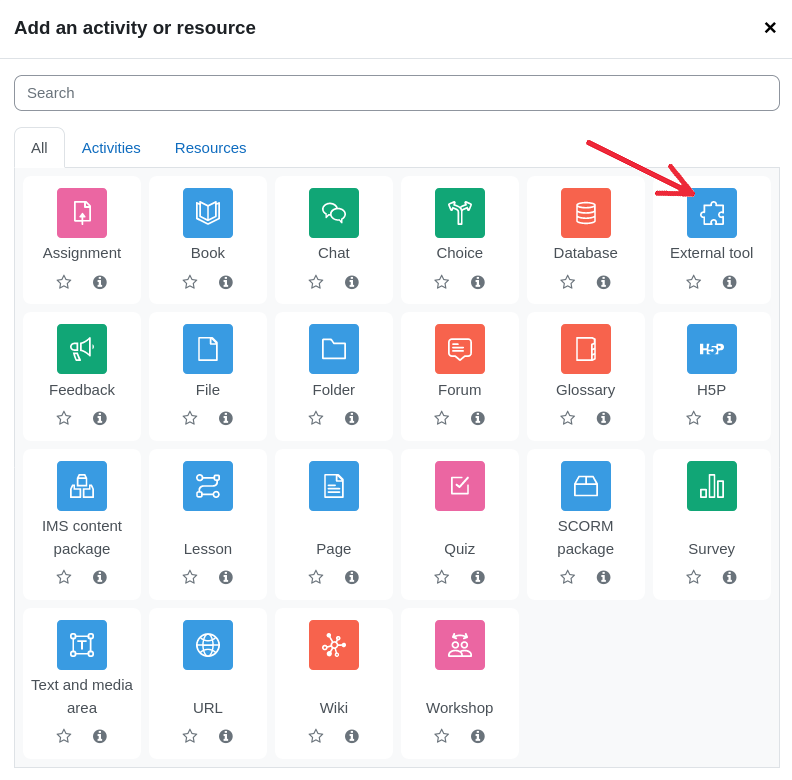The width and height of the screenshot is (792, 780).
Task: Add an H5P activity
Action: click(x=712, y=349)
